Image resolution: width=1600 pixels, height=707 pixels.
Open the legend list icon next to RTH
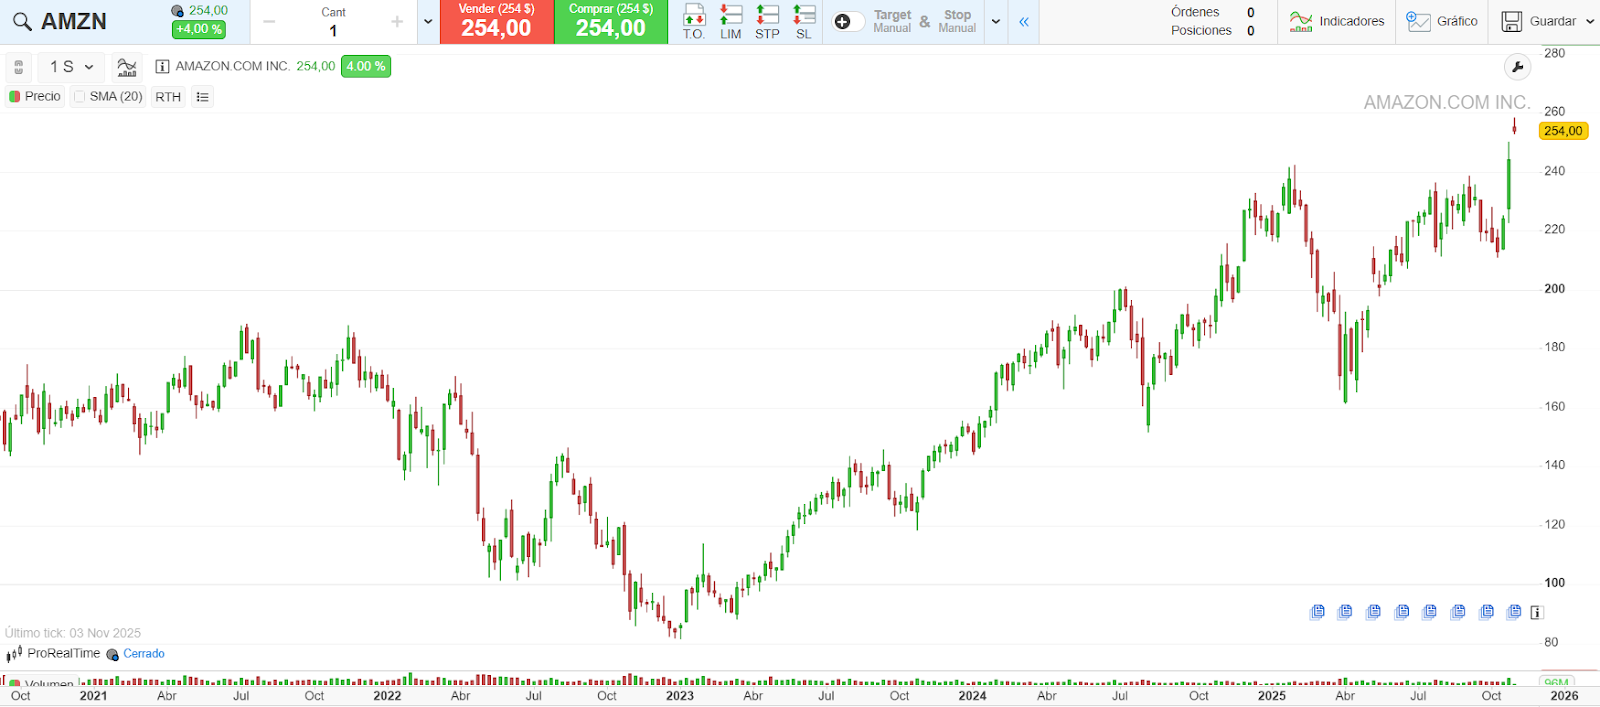tap(203, 97)
